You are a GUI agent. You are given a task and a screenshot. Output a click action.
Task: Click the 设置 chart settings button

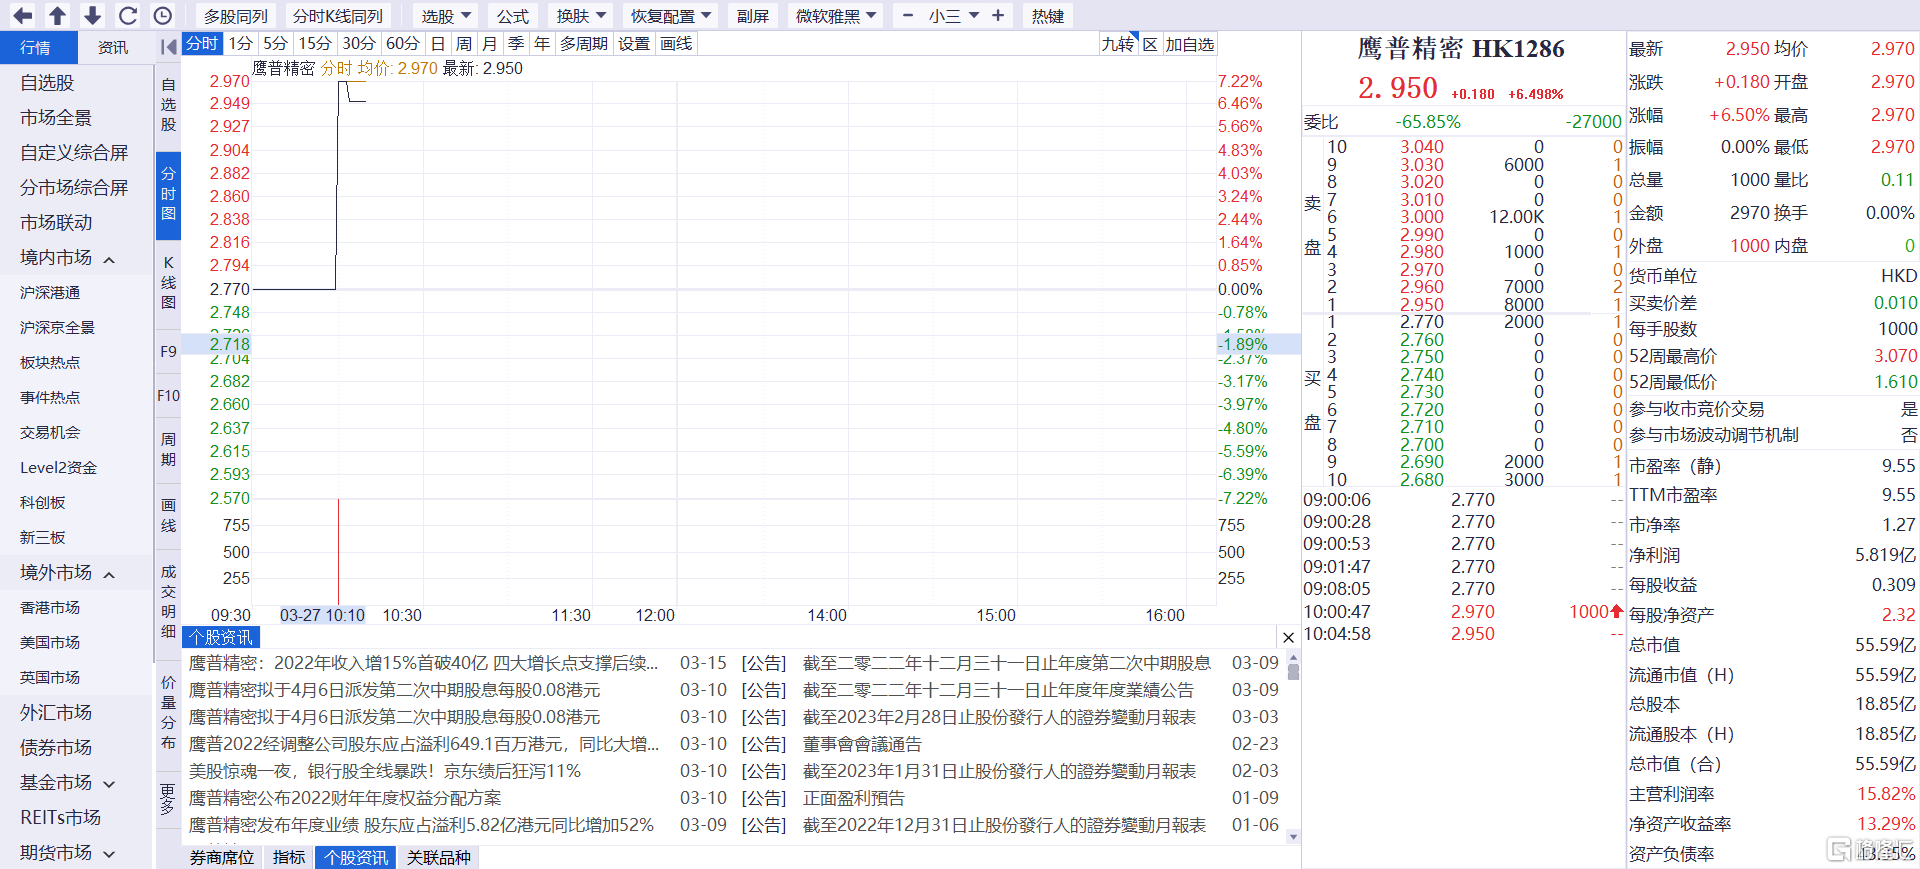pos(634,43)
